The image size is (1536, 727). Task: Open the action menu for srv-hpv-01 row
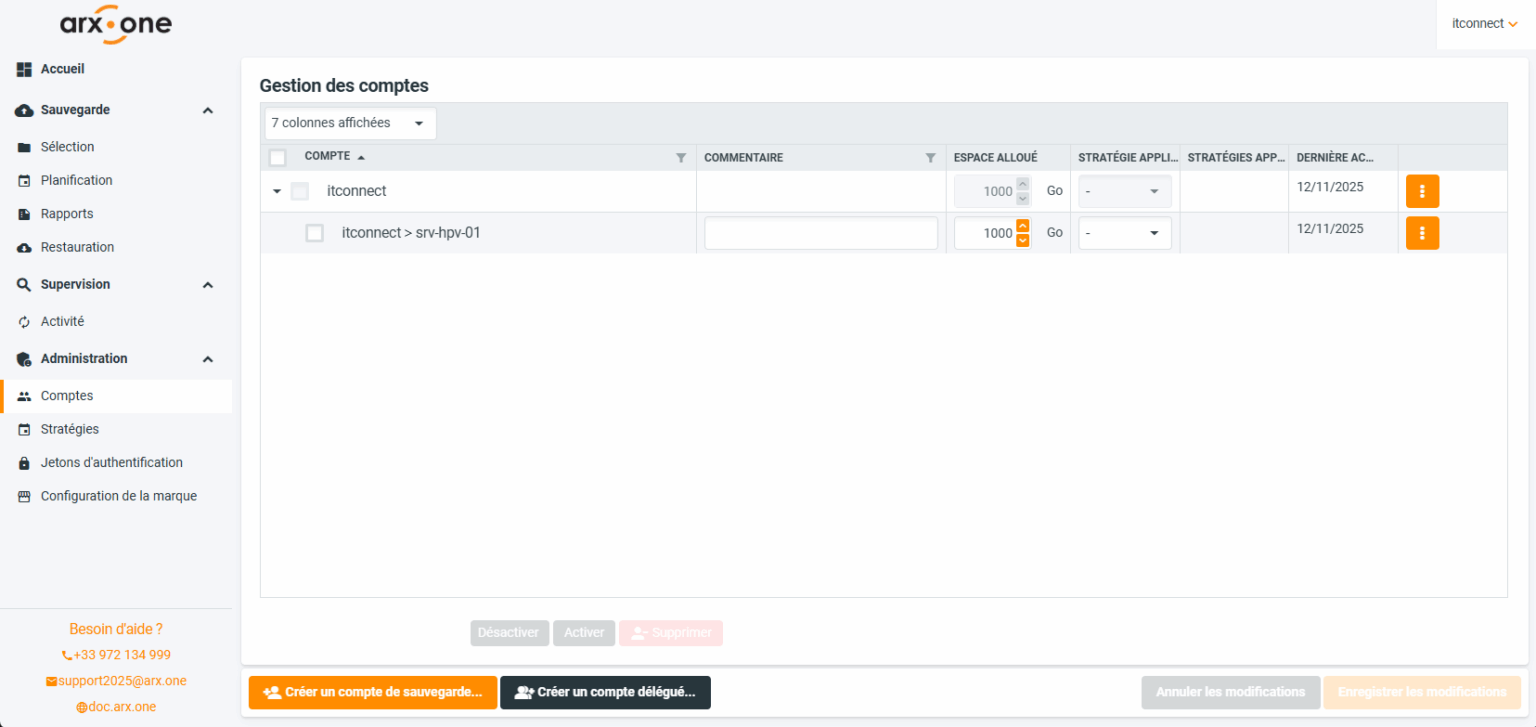tap(1422, 232)
